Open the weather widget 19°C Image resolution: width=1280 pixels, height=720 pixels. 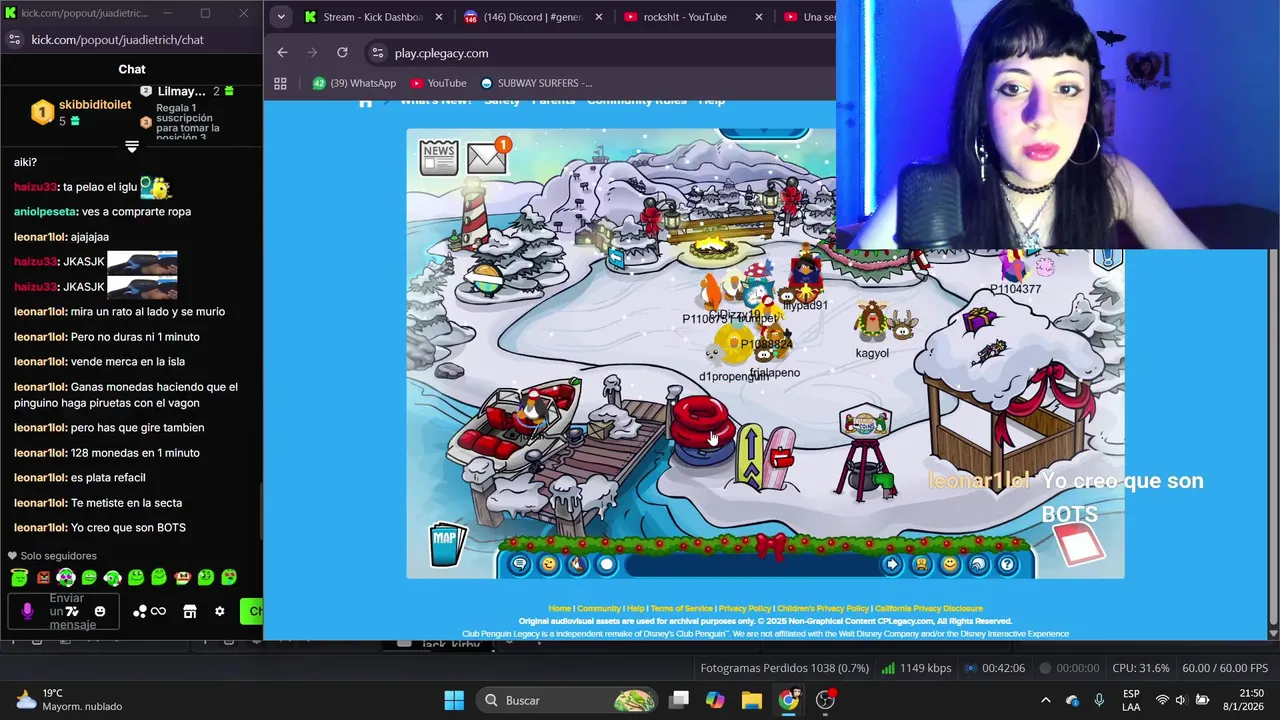68,700
